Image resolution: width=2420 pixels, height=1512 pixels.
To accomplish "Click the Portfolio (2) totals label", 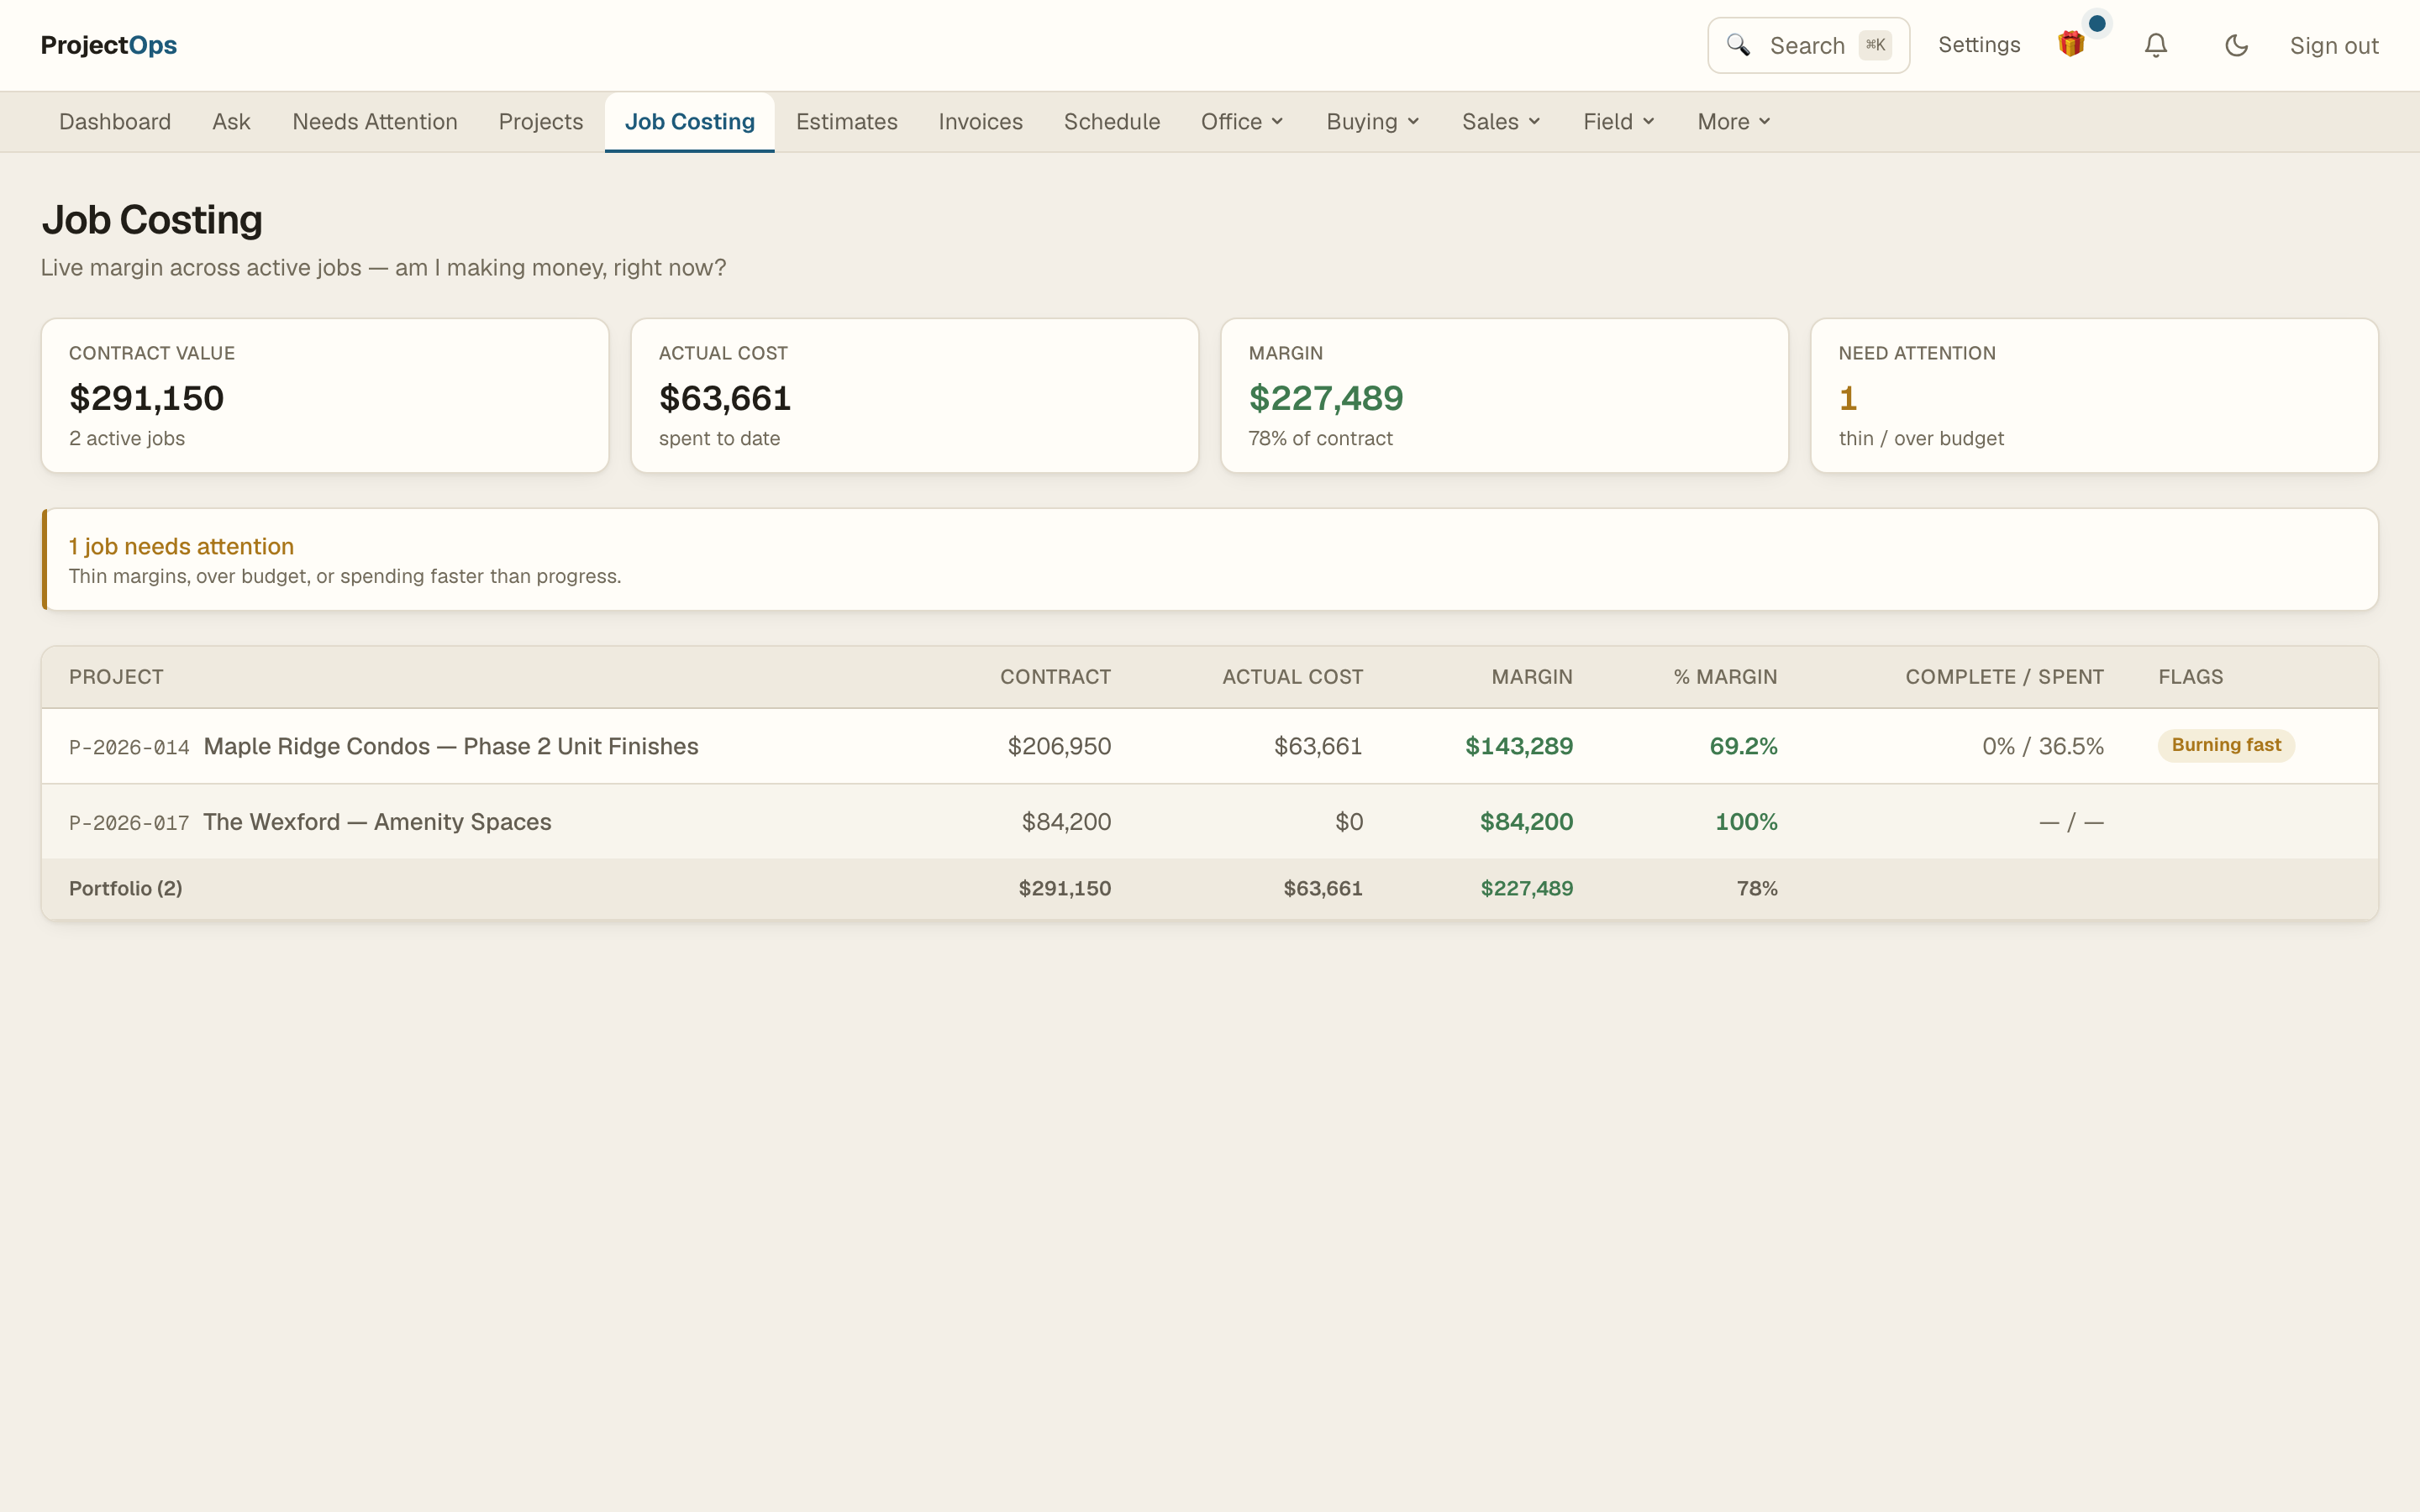I will coord(126,888).
